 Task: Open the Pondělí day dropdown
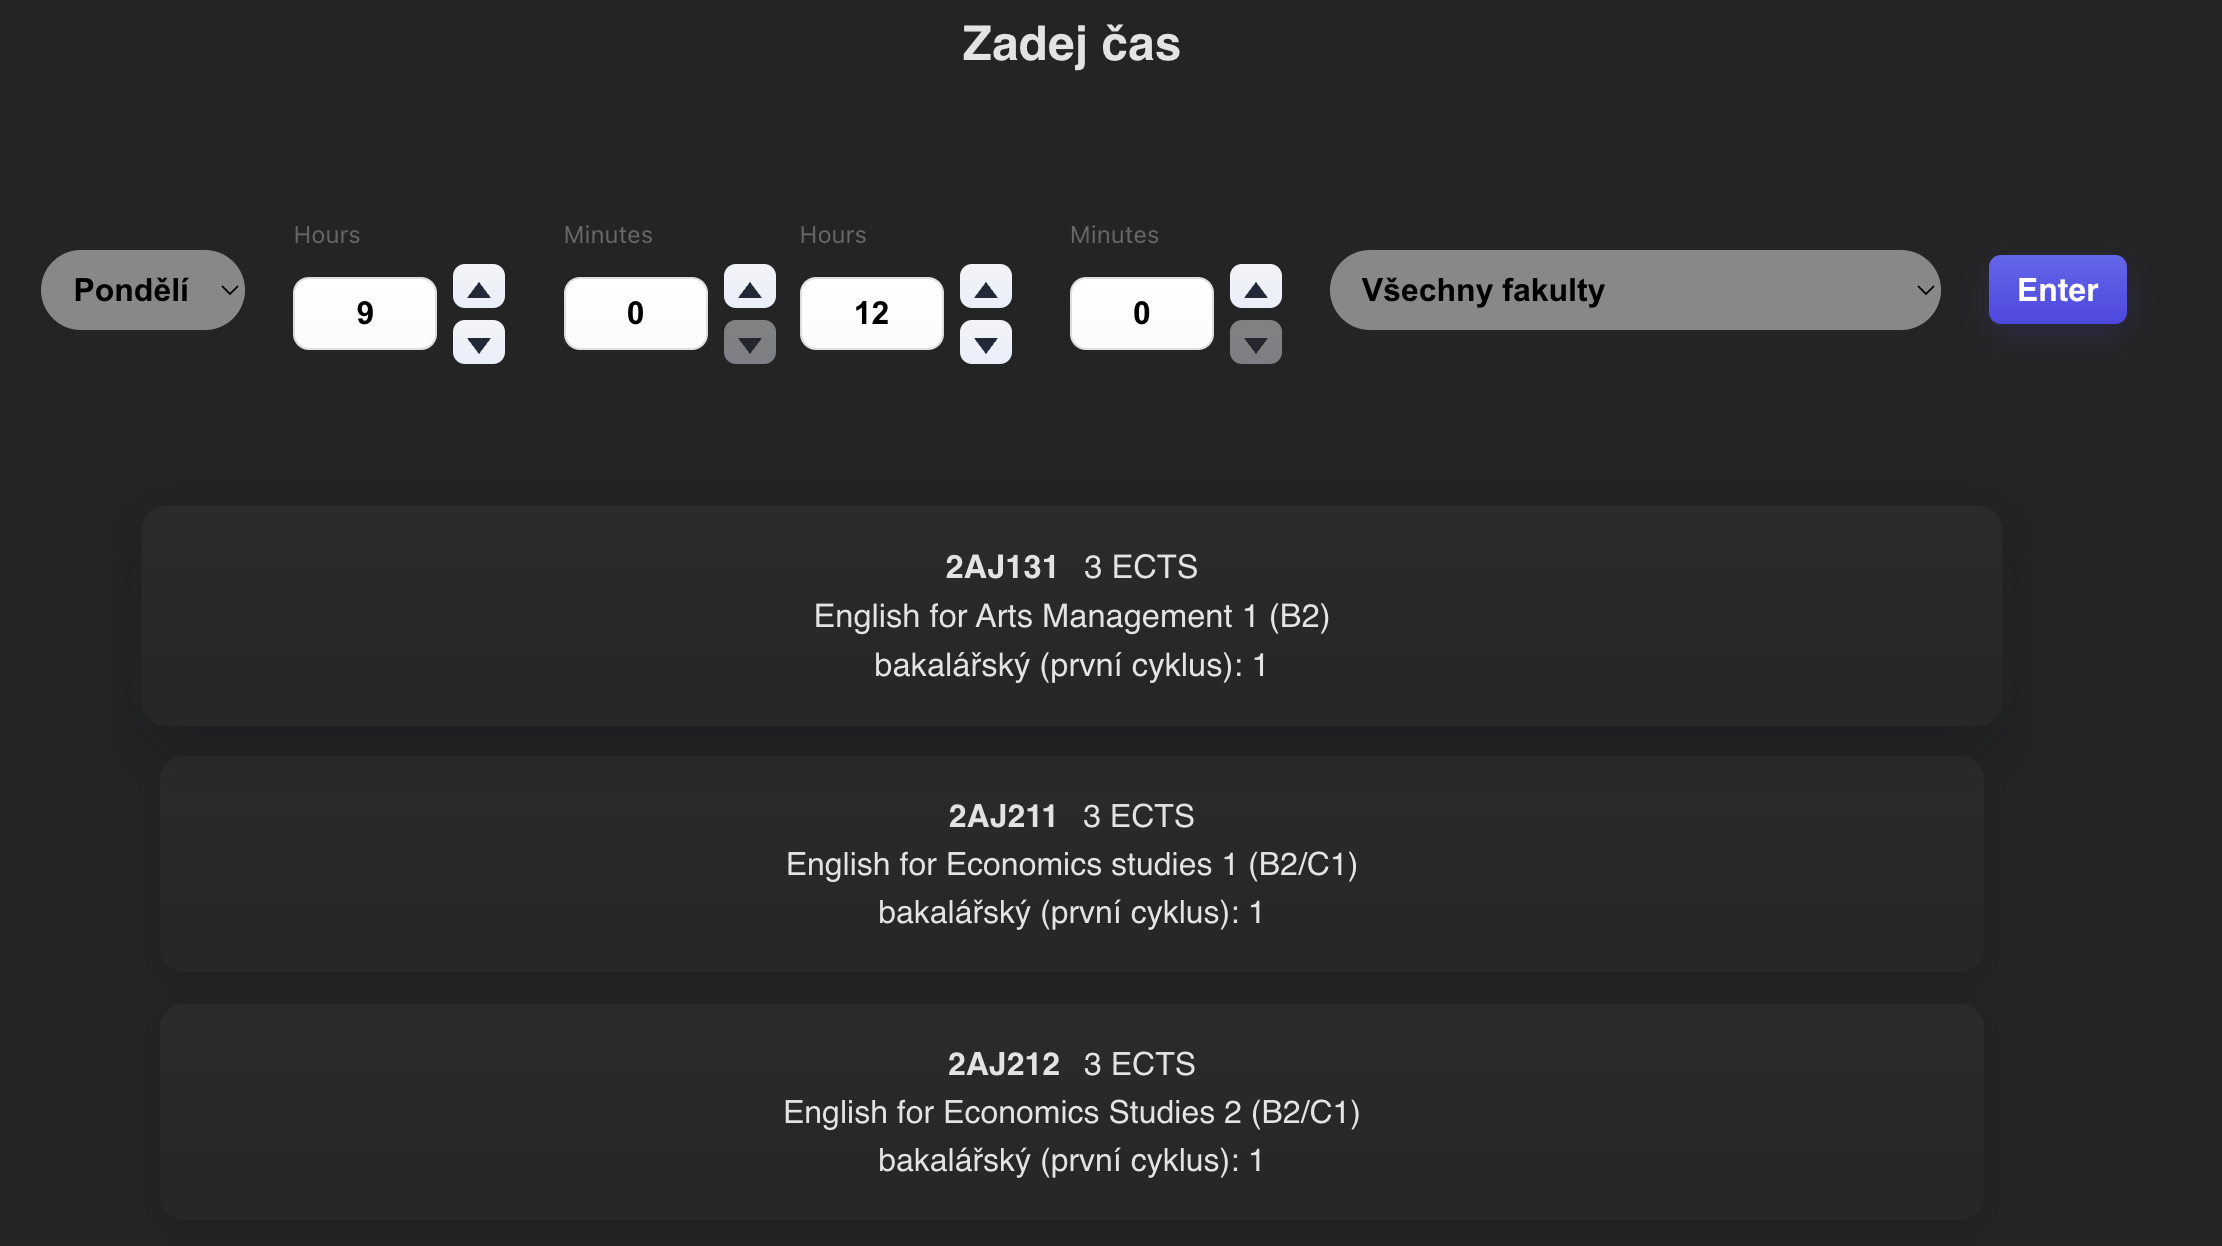click(143, 290)
